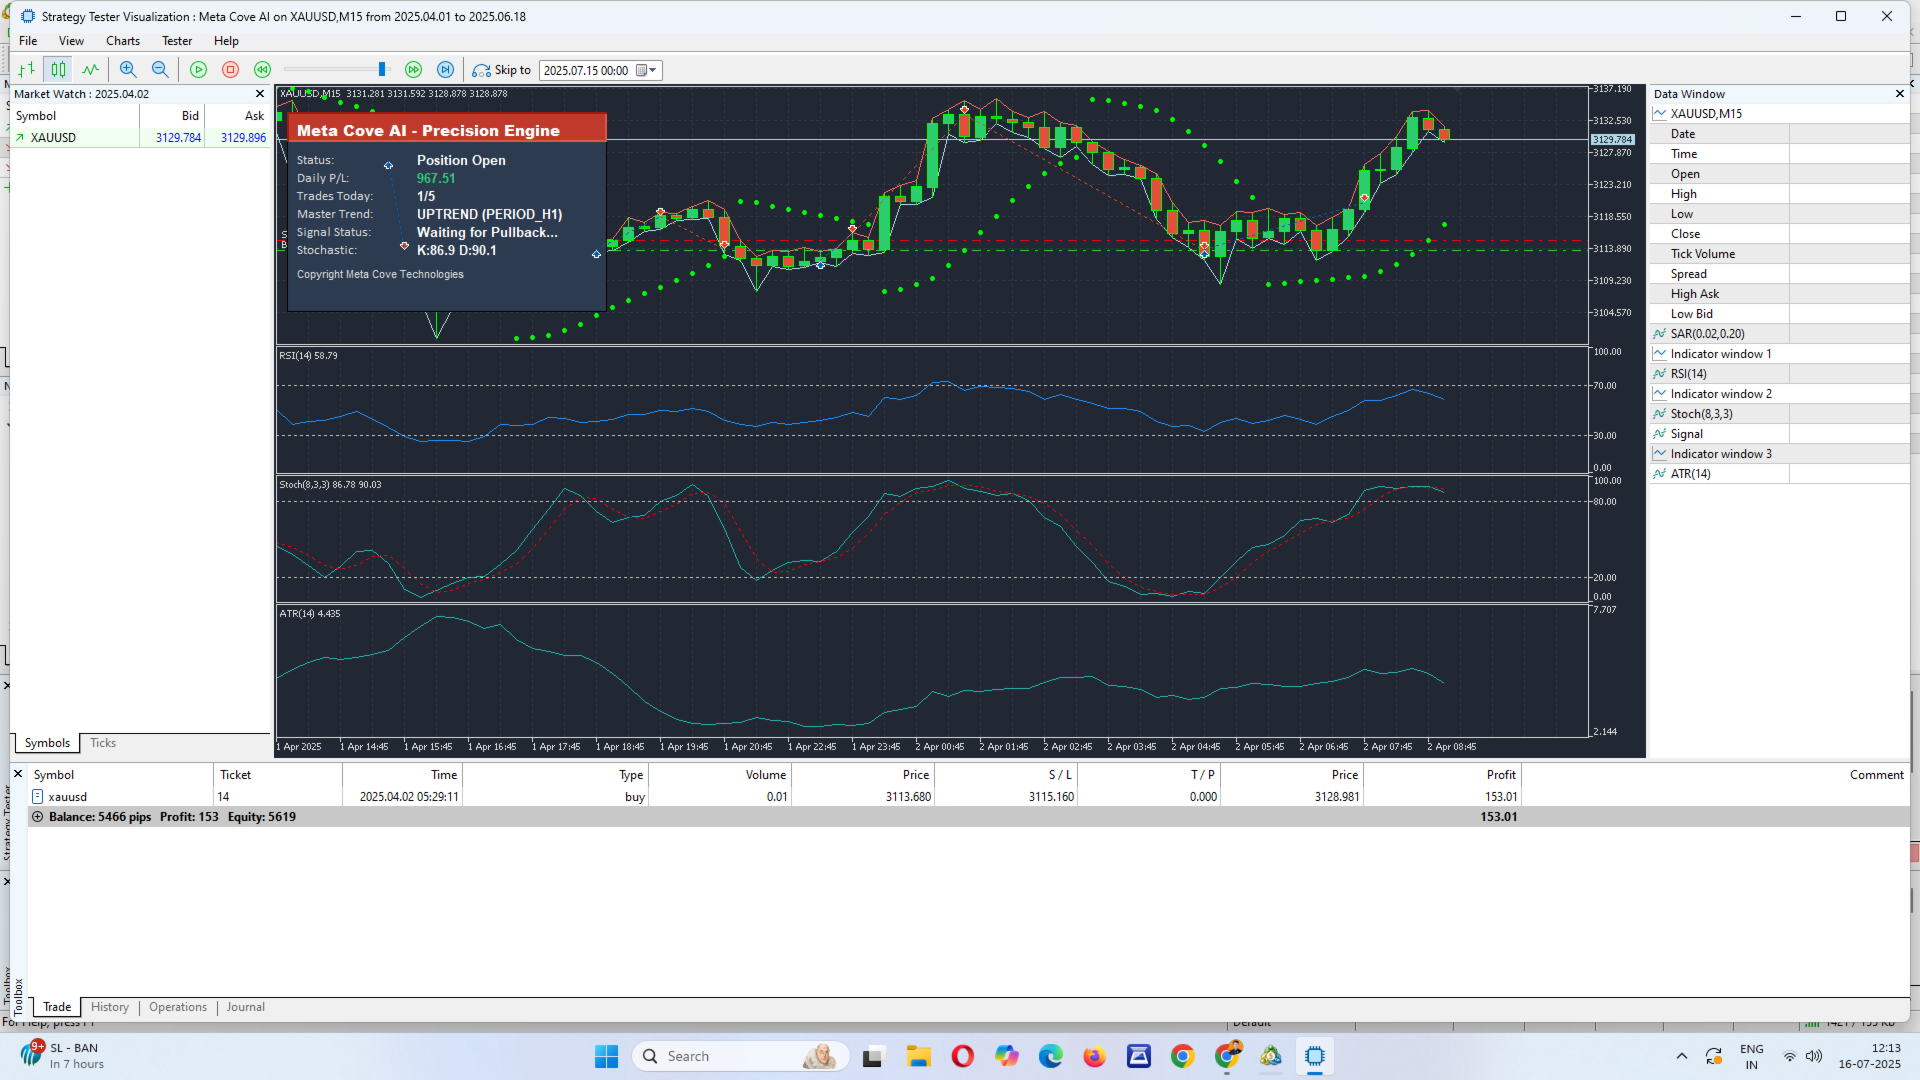Select the candlestick chart display icon
1920x1080 pixels.
(x=59, y=70)
